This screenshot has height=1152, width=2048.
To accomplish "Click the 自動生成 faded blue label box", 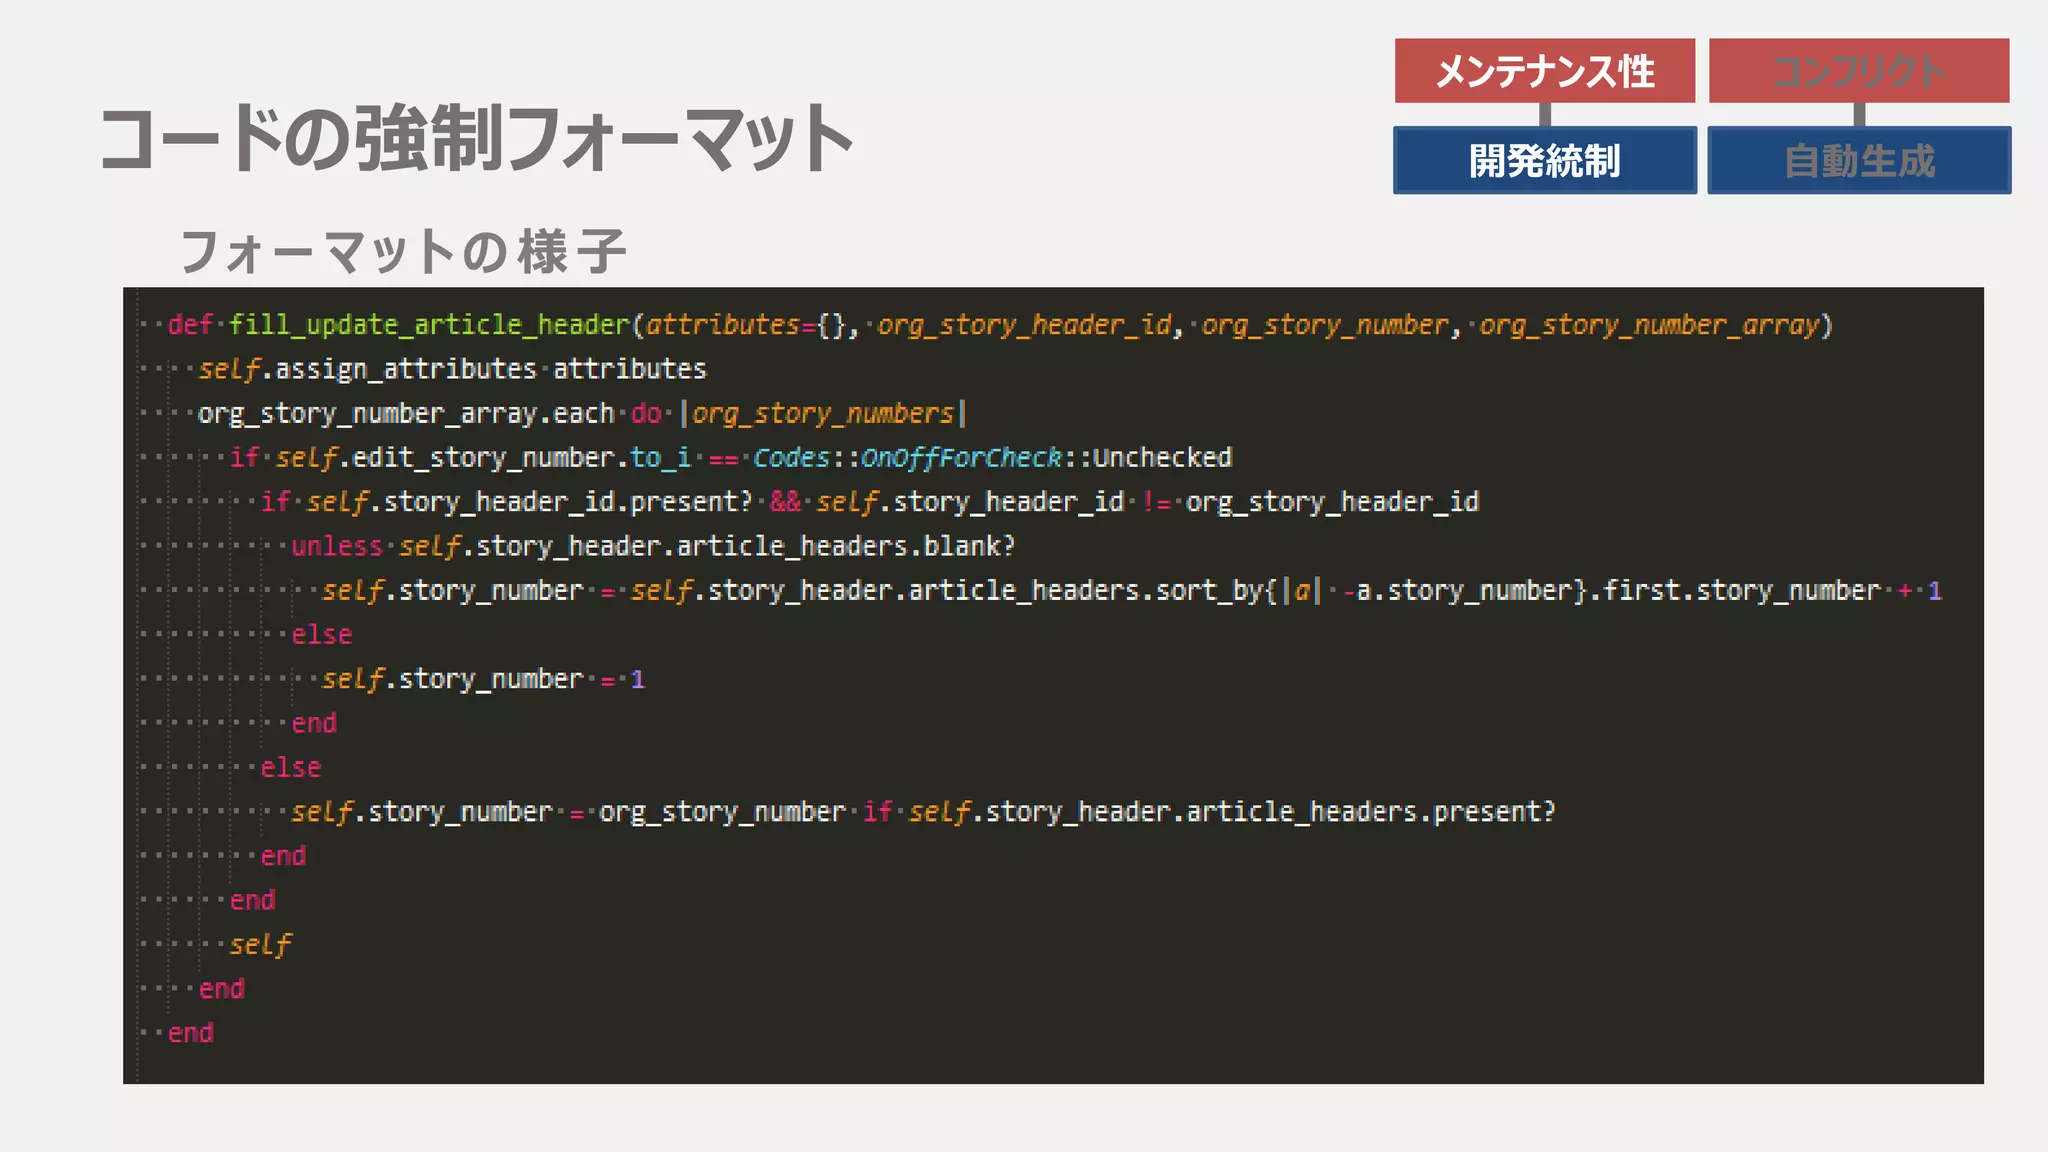I will pyautogui.click(x=1859, y=160).
